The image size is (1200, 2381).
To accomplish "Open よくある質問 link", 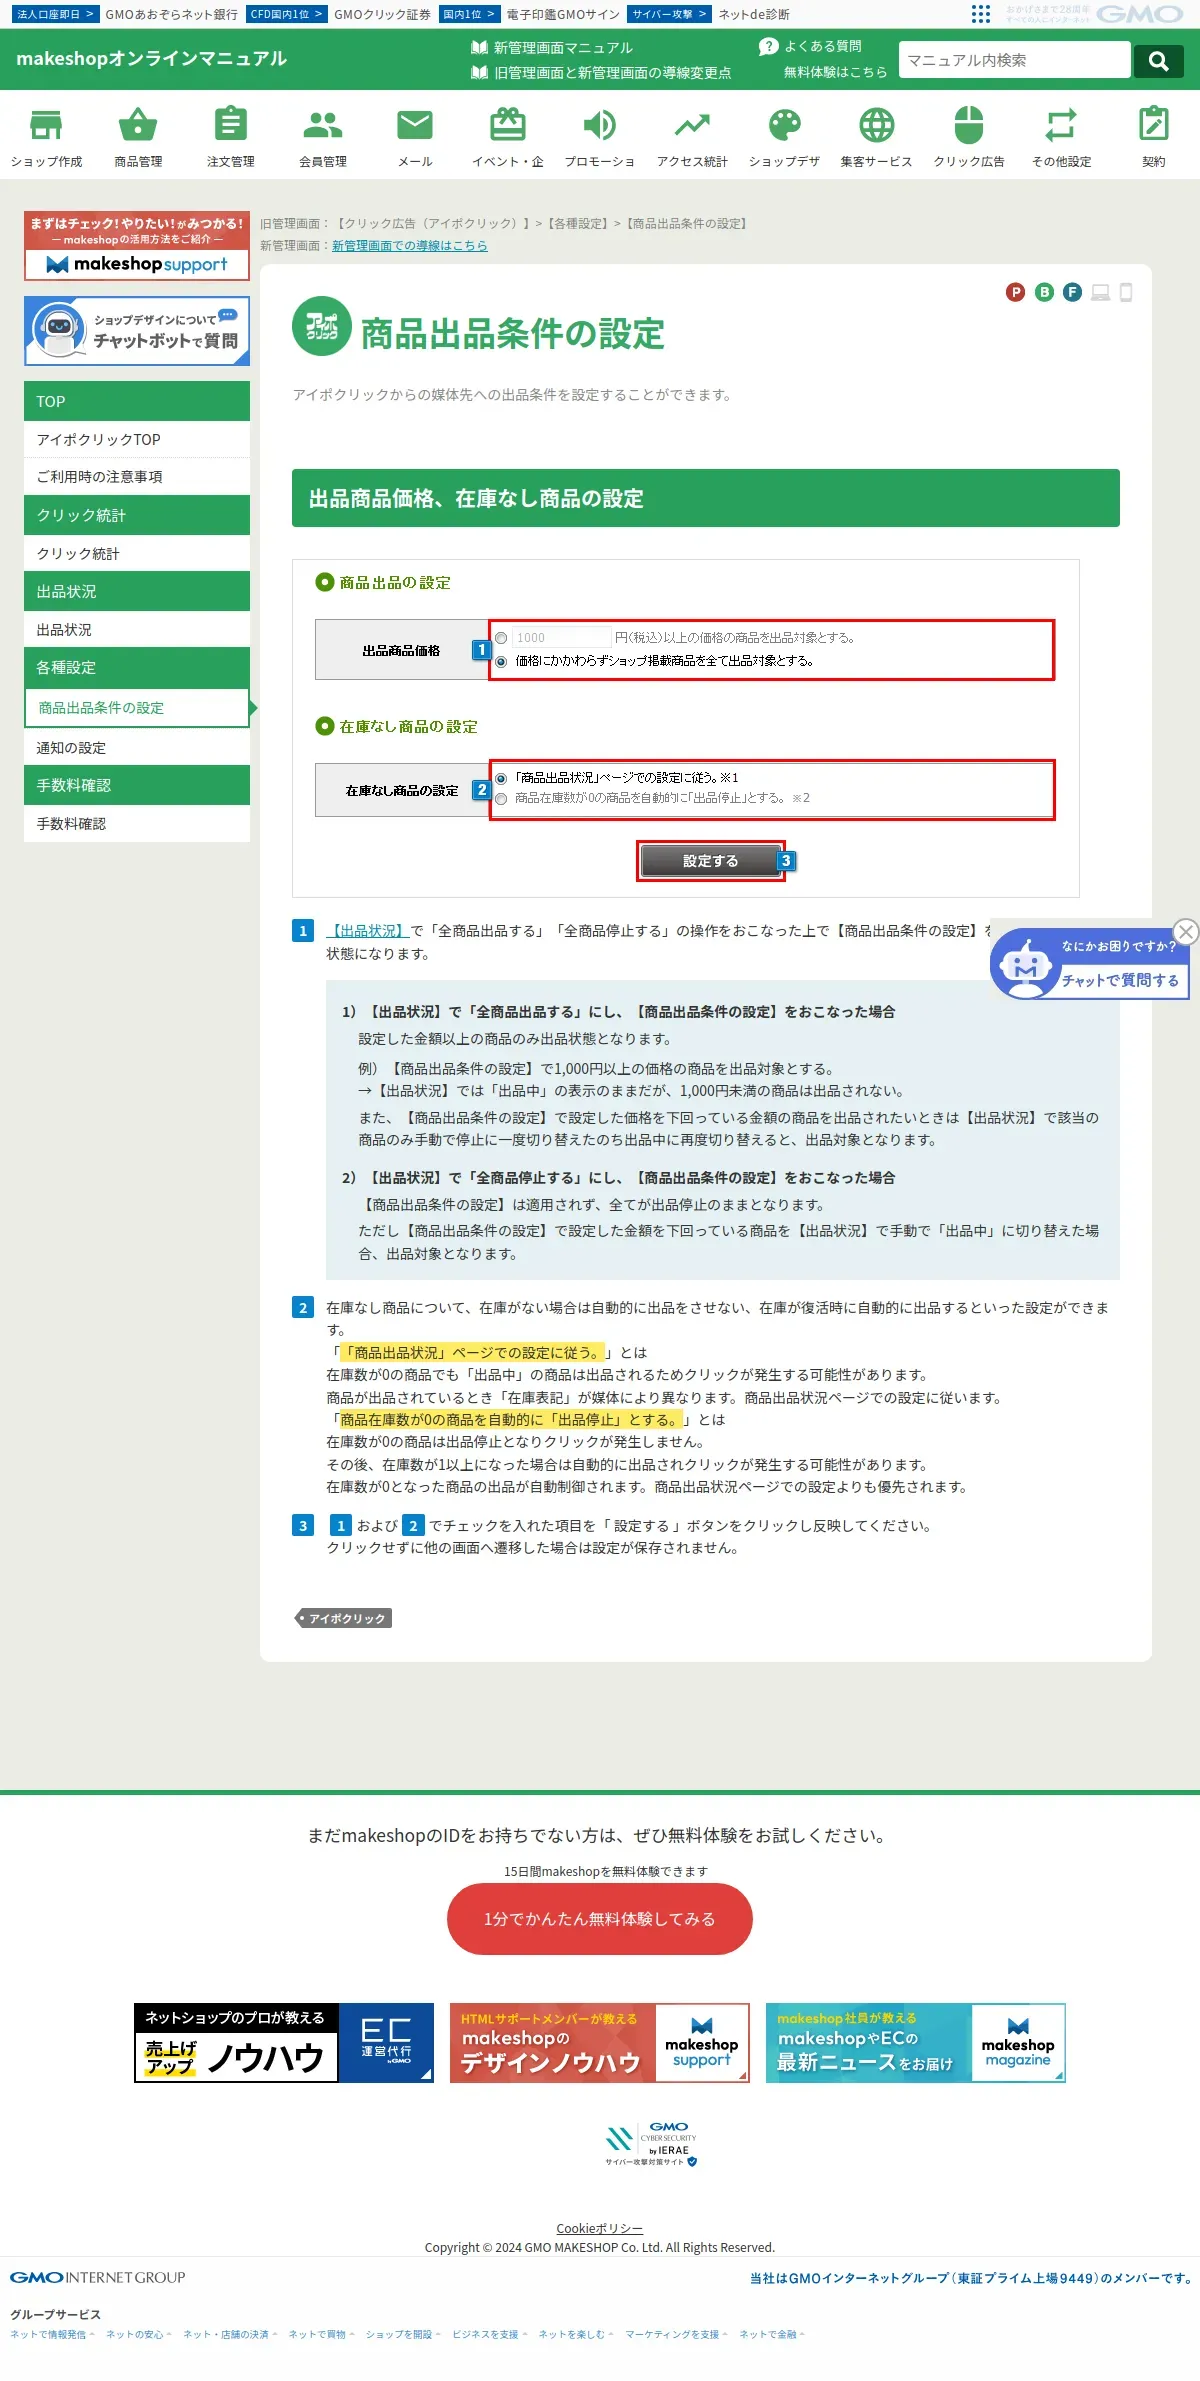I will 811,47.
